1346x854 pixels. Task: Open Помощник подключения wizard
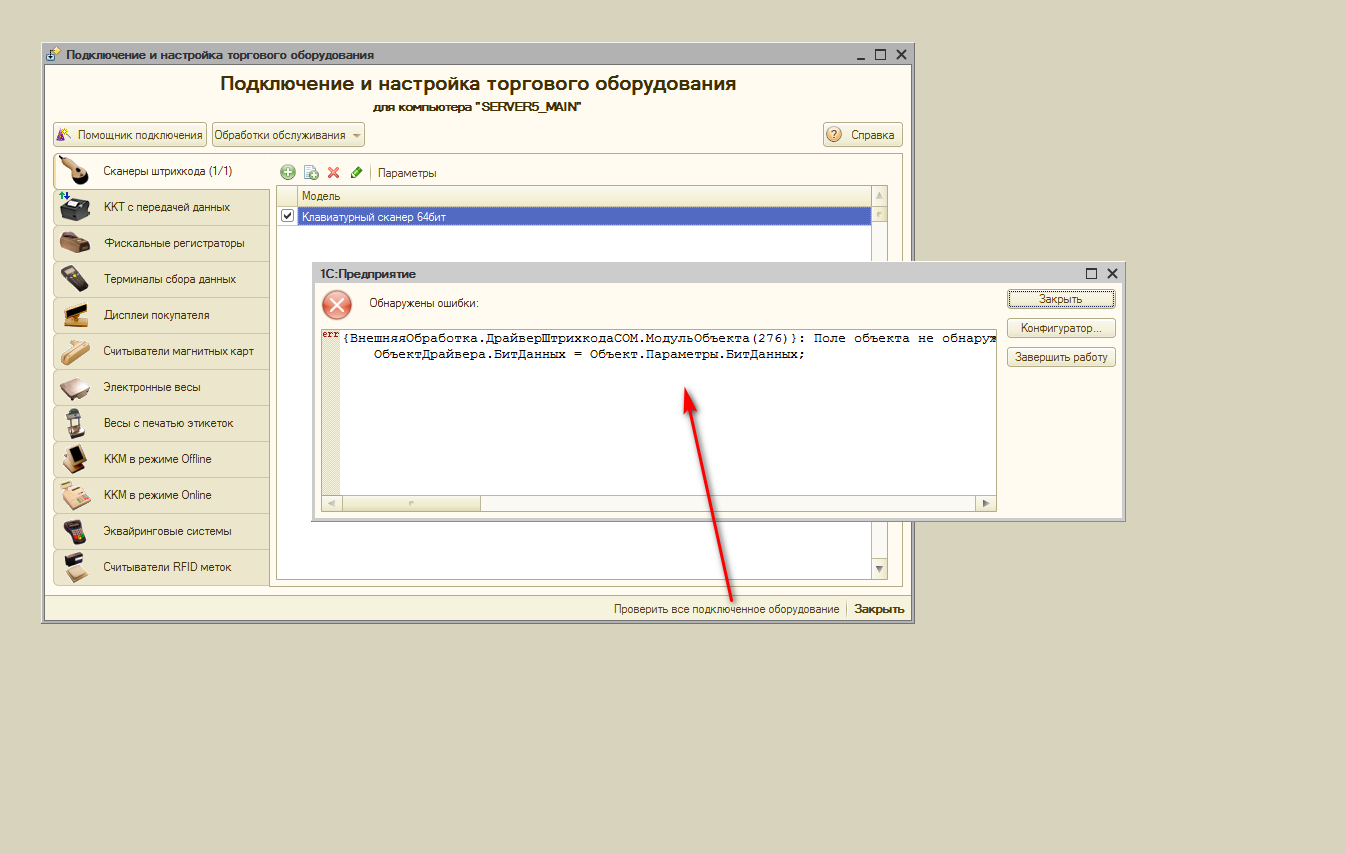130,135
